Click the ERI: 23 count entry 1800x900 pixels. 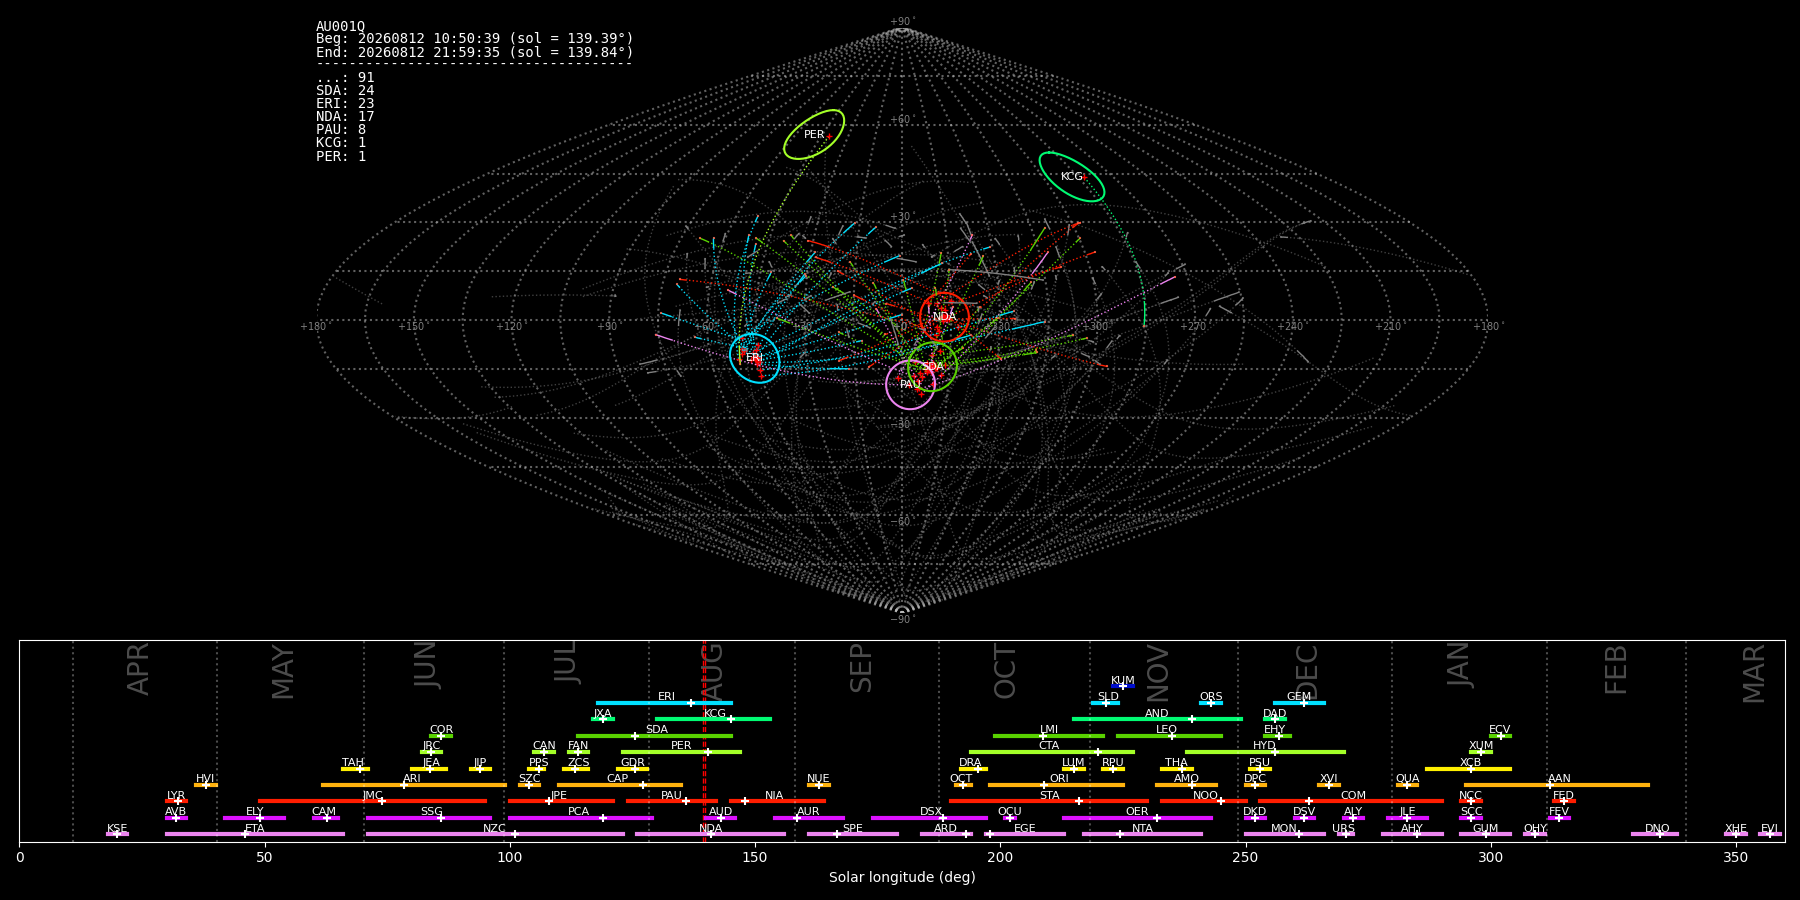click(x=345, y=104)
